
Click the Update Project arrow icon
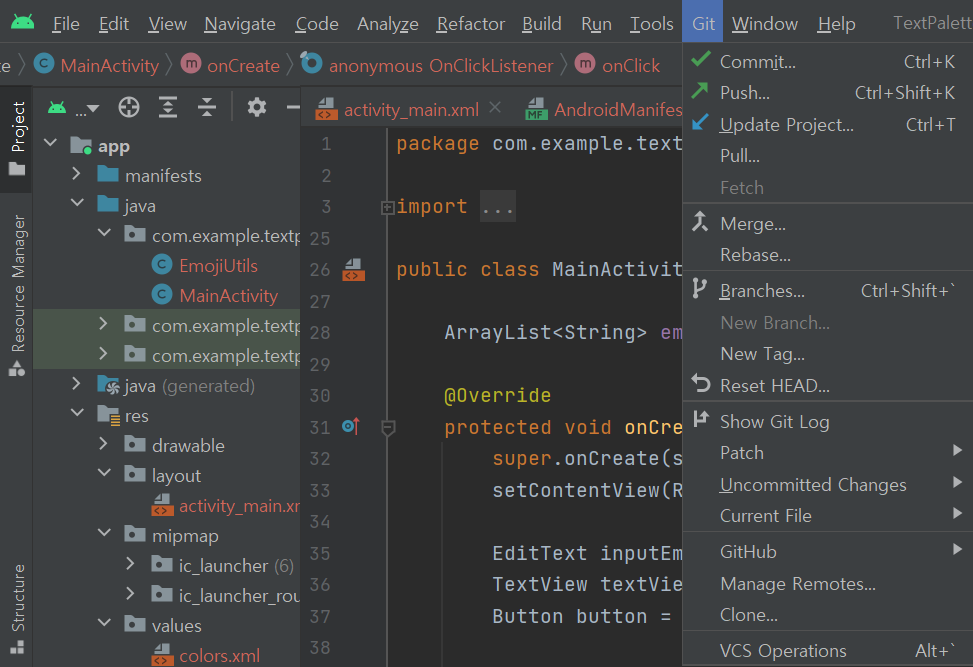coord(700,123)
